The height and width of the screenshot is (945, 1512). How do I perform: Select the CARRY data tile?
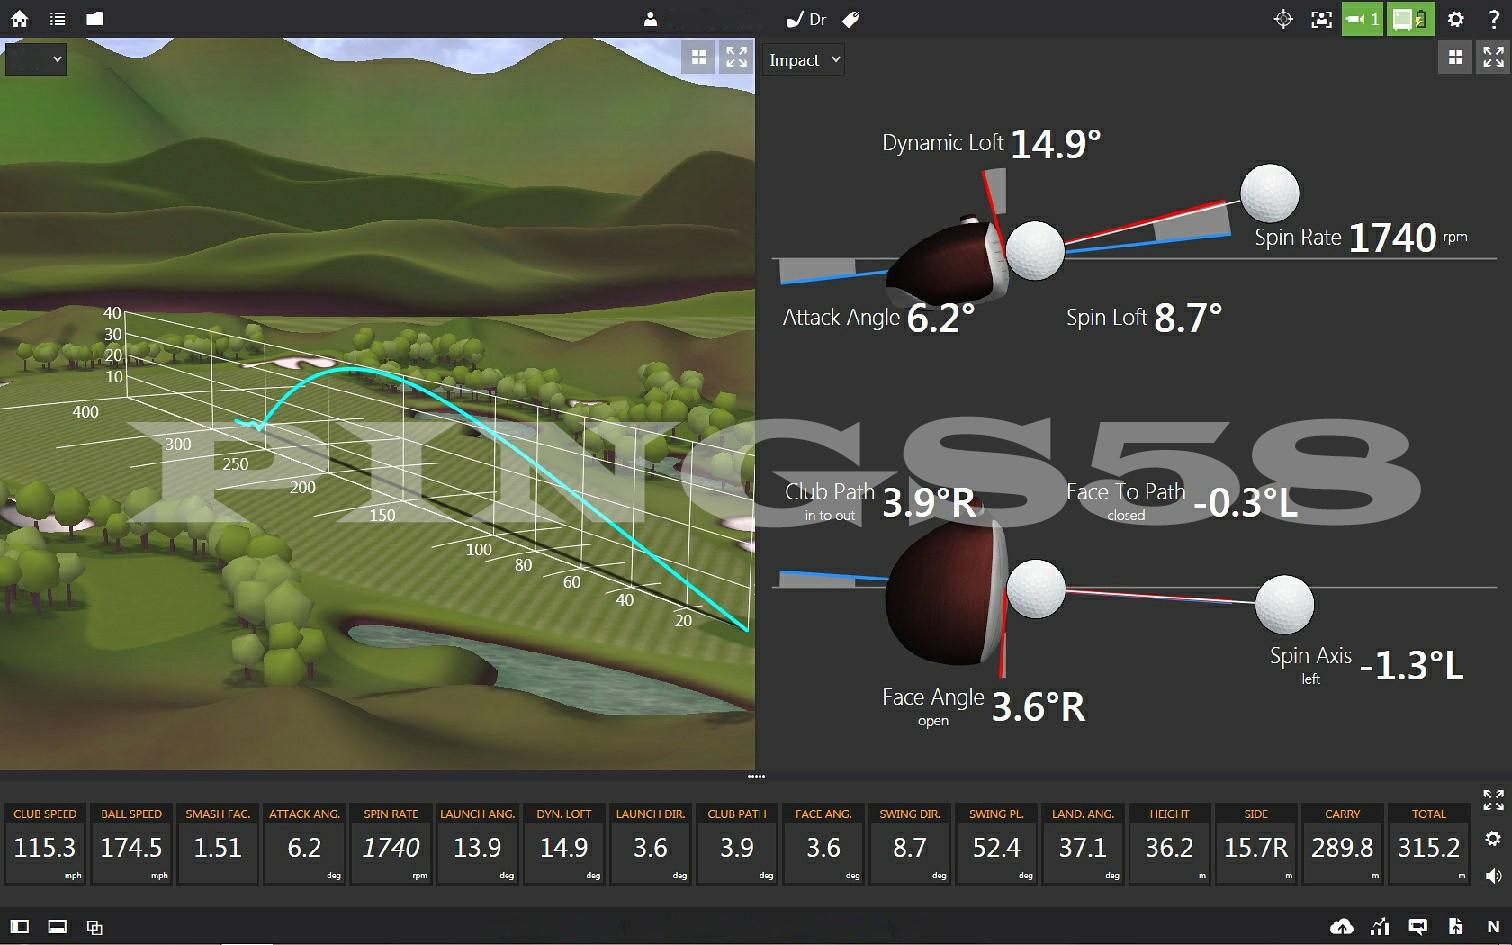pyautogui.click(x=1342, y=846)
